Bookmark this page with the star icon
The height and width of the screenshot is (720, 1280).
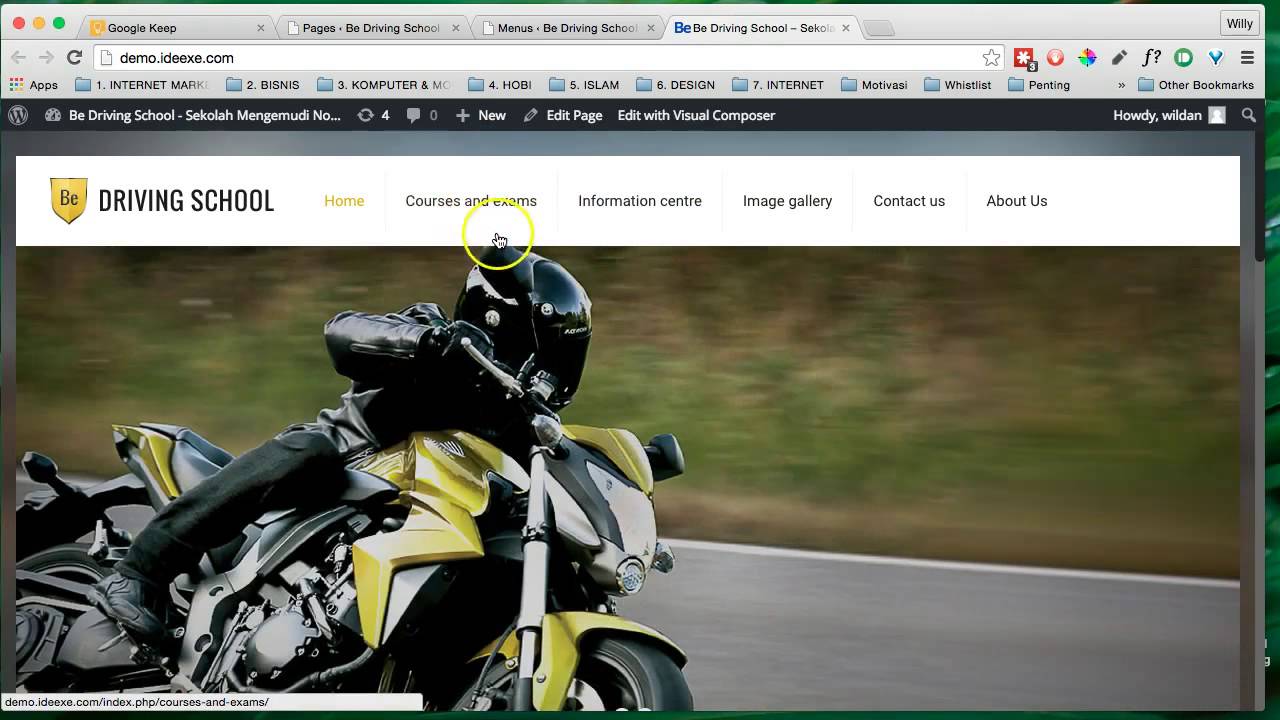click(x=991, y=58)
